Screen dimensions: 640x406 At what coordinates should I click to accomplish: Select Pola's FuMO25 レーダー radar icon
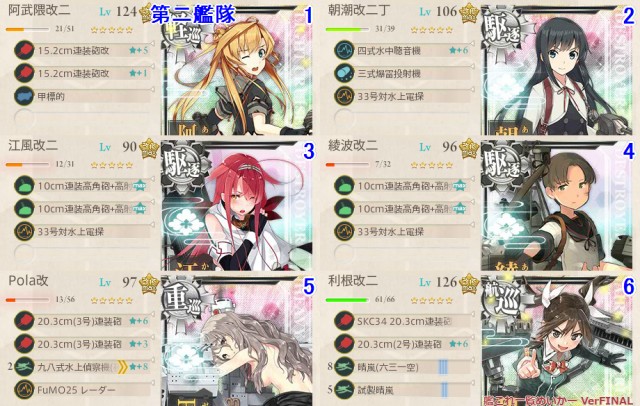24,390
